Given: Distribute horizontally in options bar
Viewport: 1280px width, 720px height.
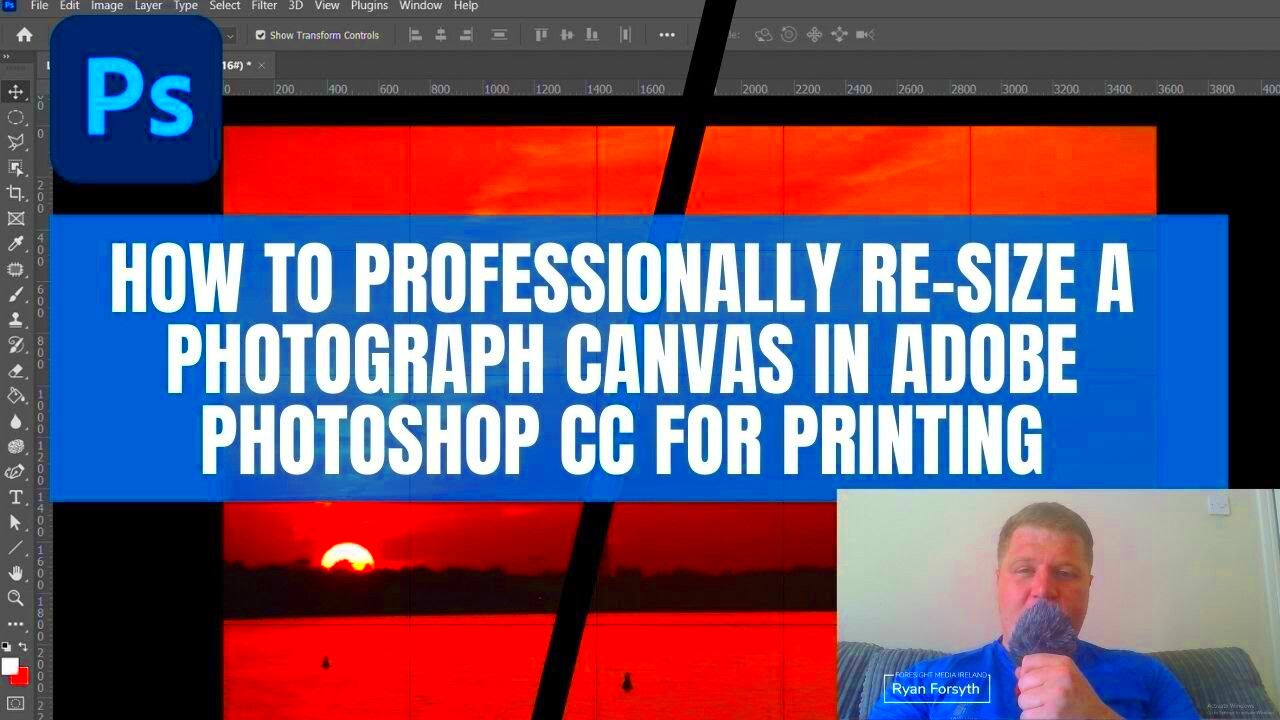Looking at the screenshot, I should coord(625,35).
